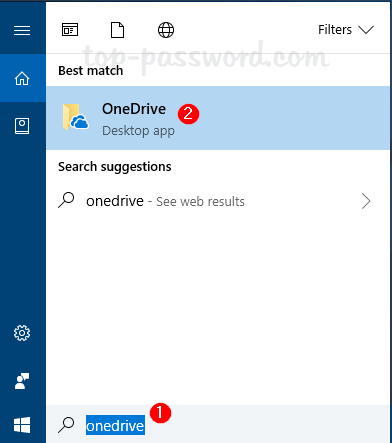Expand the arrow beside onedrive web results
Screen dimensions: 392x443
366,201
